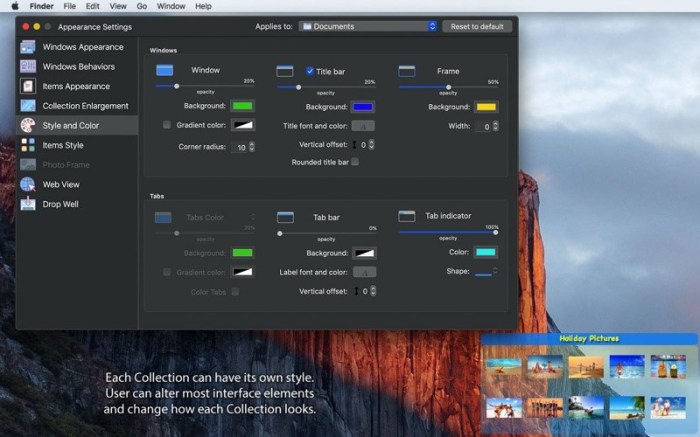Open Style and Color palette icon
This screenshot has height=437, width=700.
pos(28,125)
